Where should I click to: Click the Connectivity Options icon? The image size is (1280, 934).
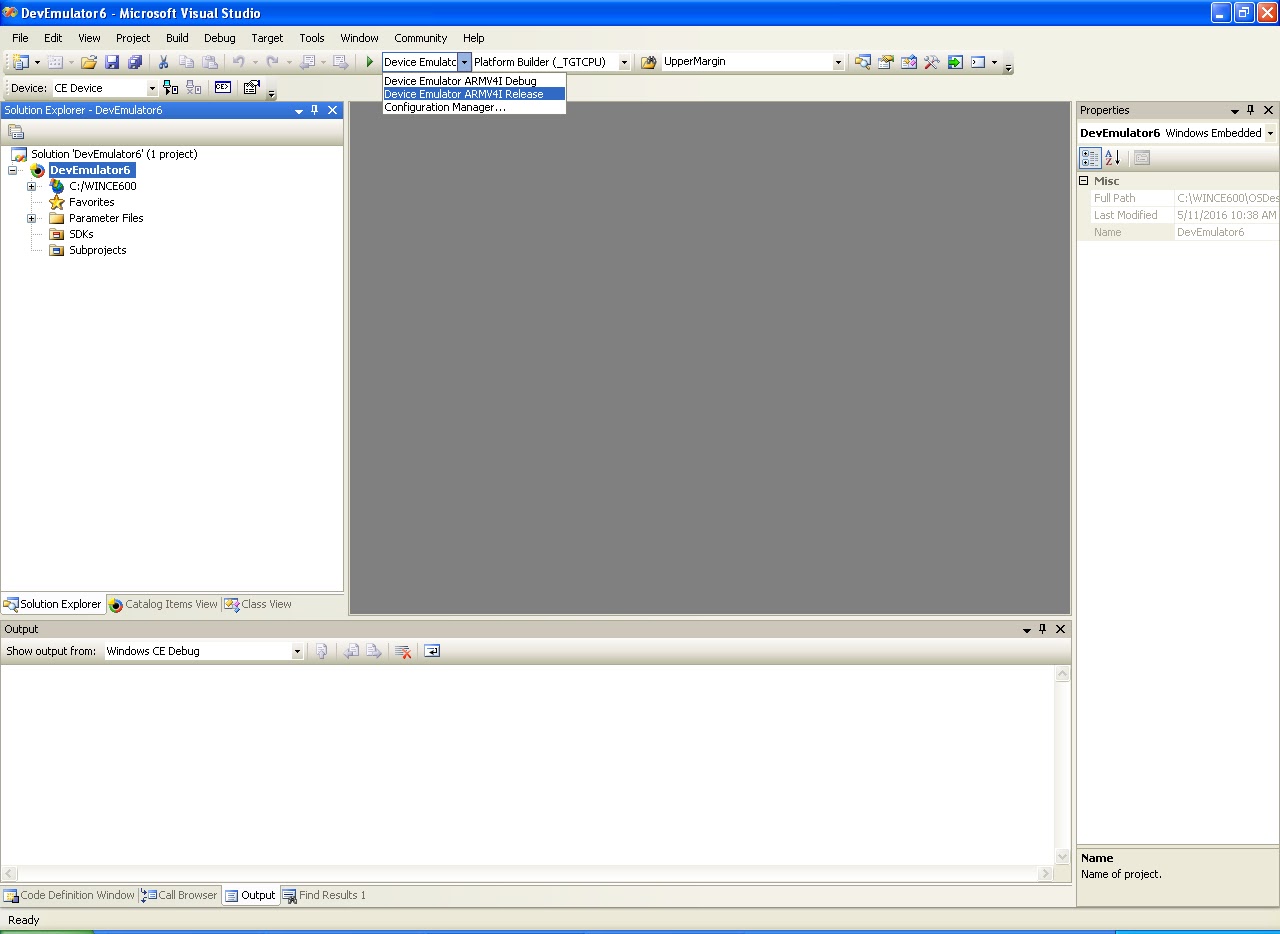click(x=252, y=88)
